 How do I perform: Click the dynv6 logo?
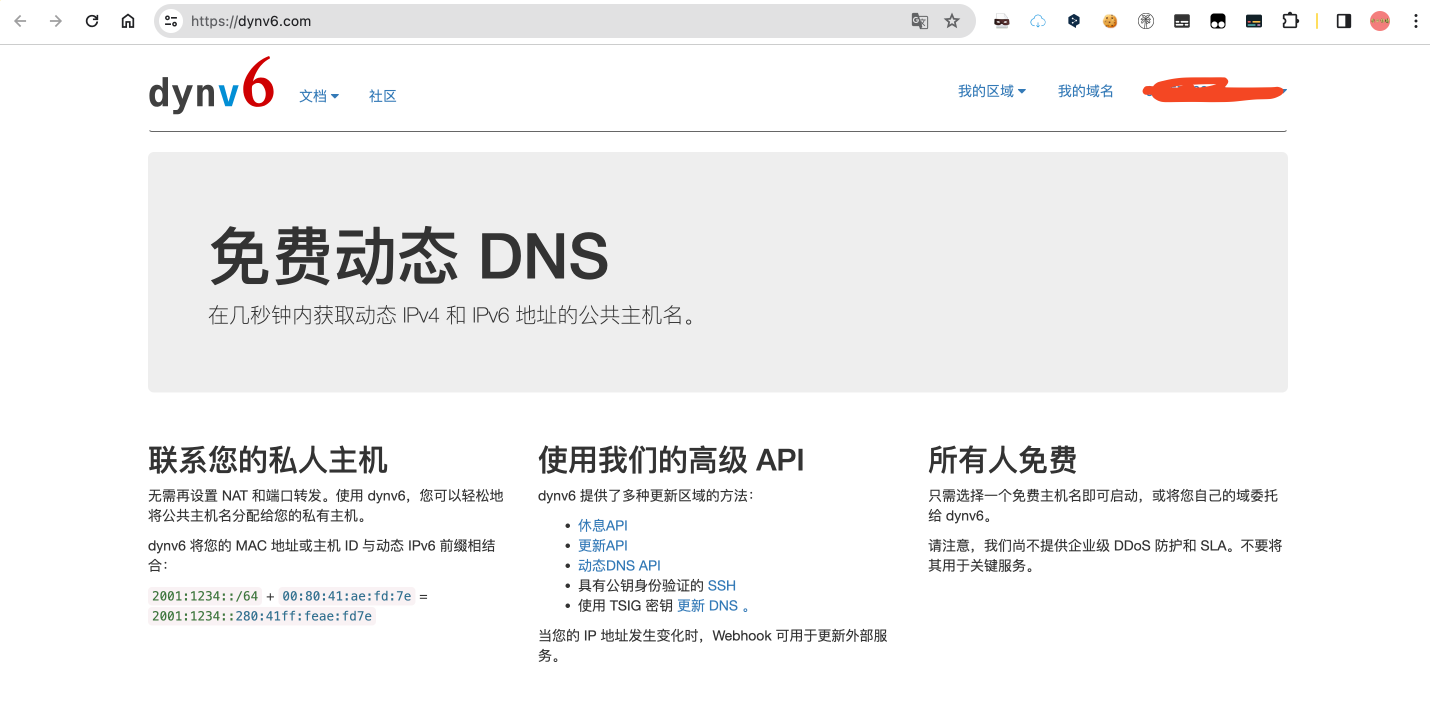click(210, 90)
